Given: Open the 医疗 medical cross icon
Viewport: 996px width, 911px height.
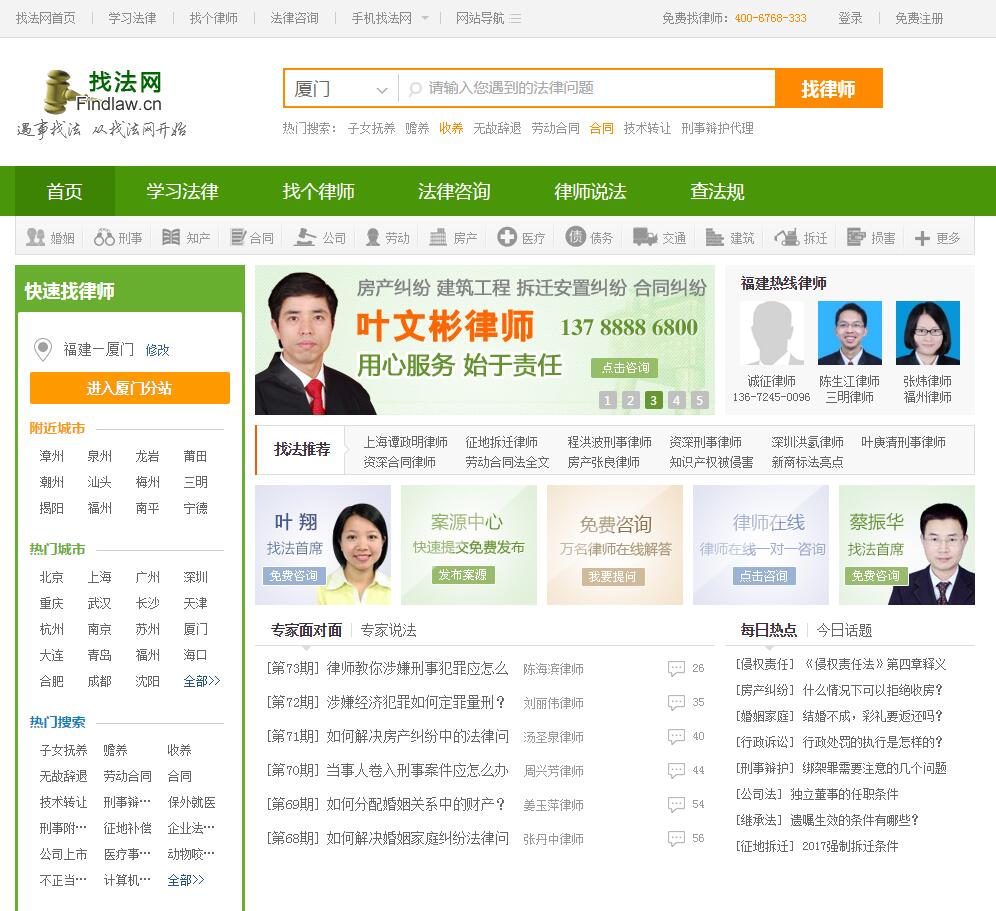Looking at the screenshot, I should (507, 237).
